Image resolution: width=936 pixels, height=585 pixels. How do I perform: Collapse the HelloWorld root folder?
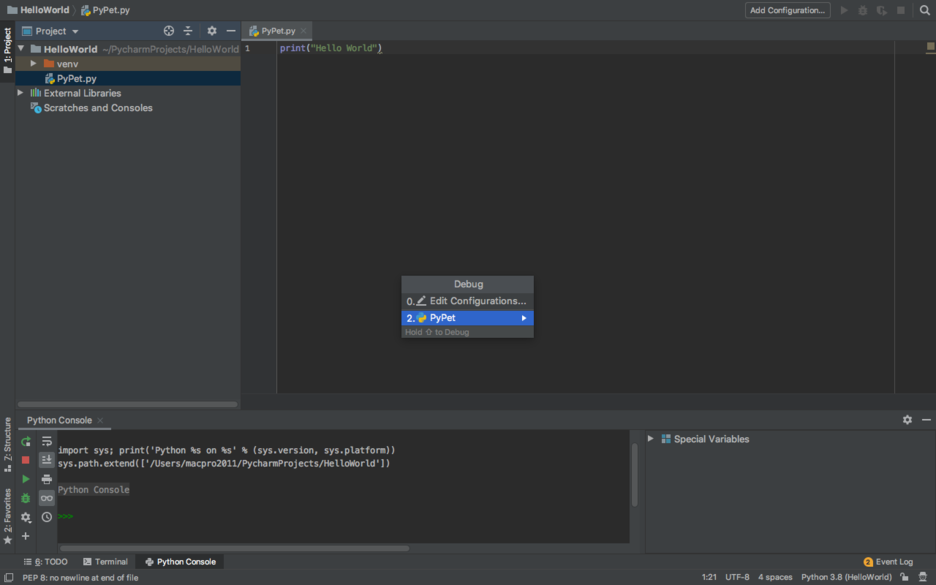21,49
